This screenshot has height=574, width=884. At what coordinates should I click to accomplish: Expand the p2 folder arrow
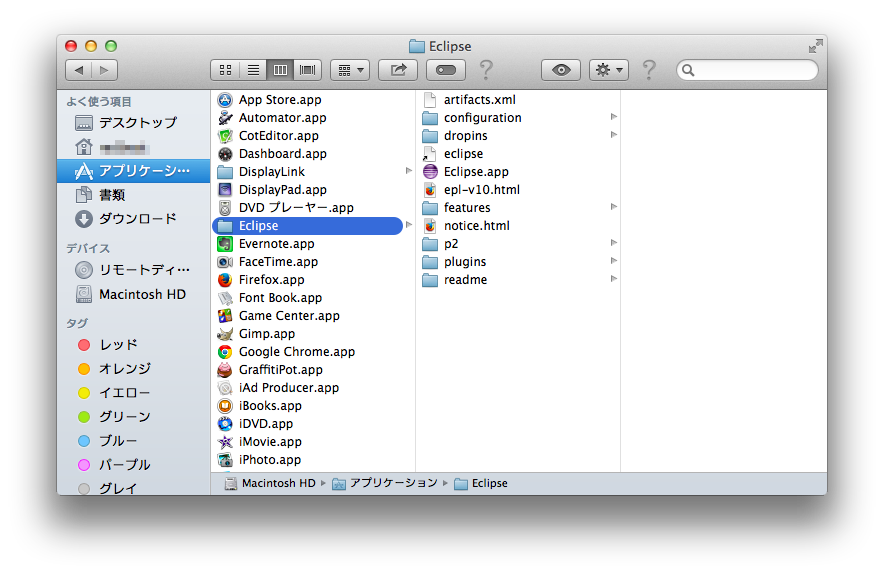click(614, 243)
